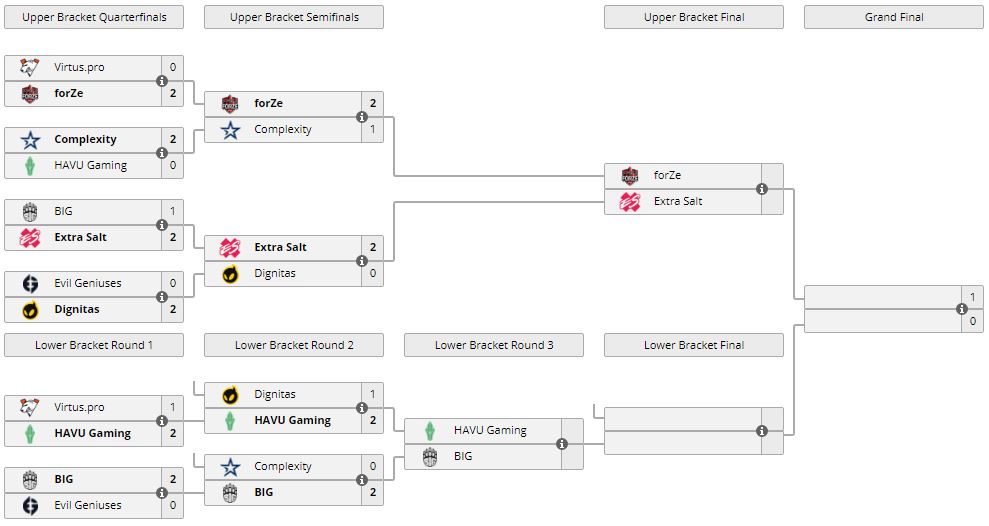Click Virtus.pro logo in Upper Bracket Quarterfinals
This screenshot has height=526, width=989.
tap(29, 68)
